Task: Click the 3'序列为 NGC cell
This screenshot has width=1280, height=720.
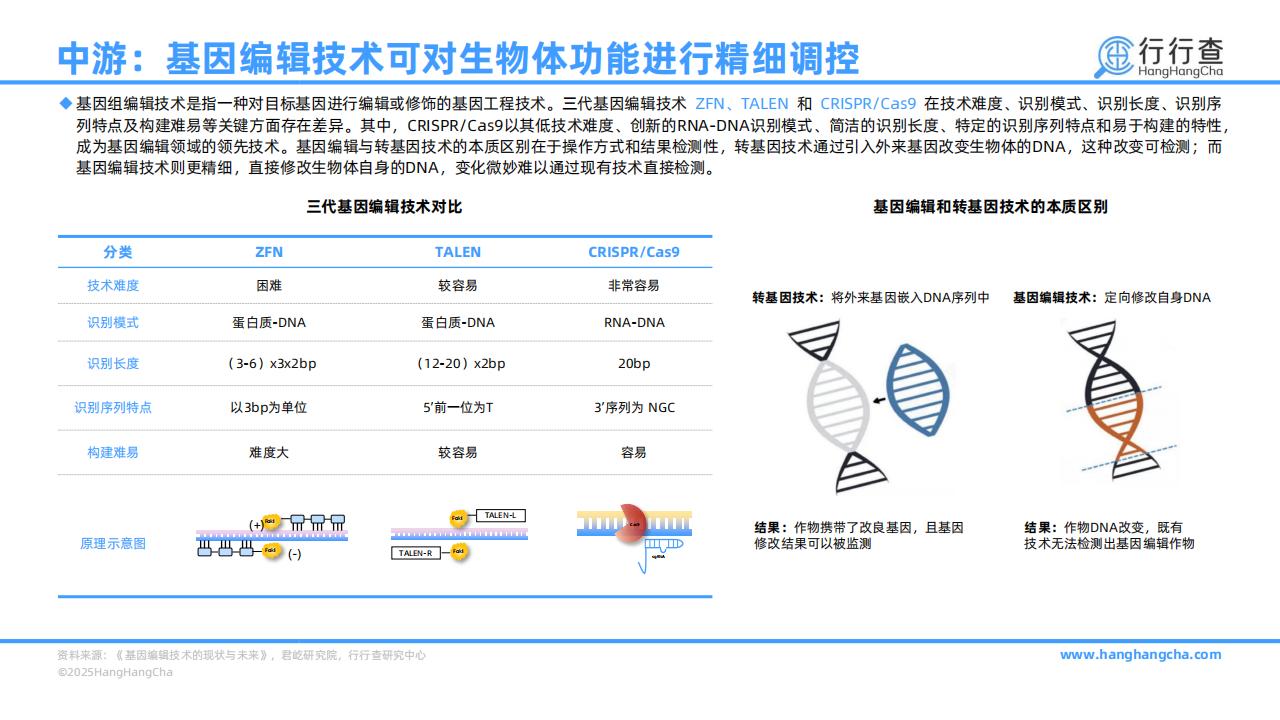Action: 634,407
